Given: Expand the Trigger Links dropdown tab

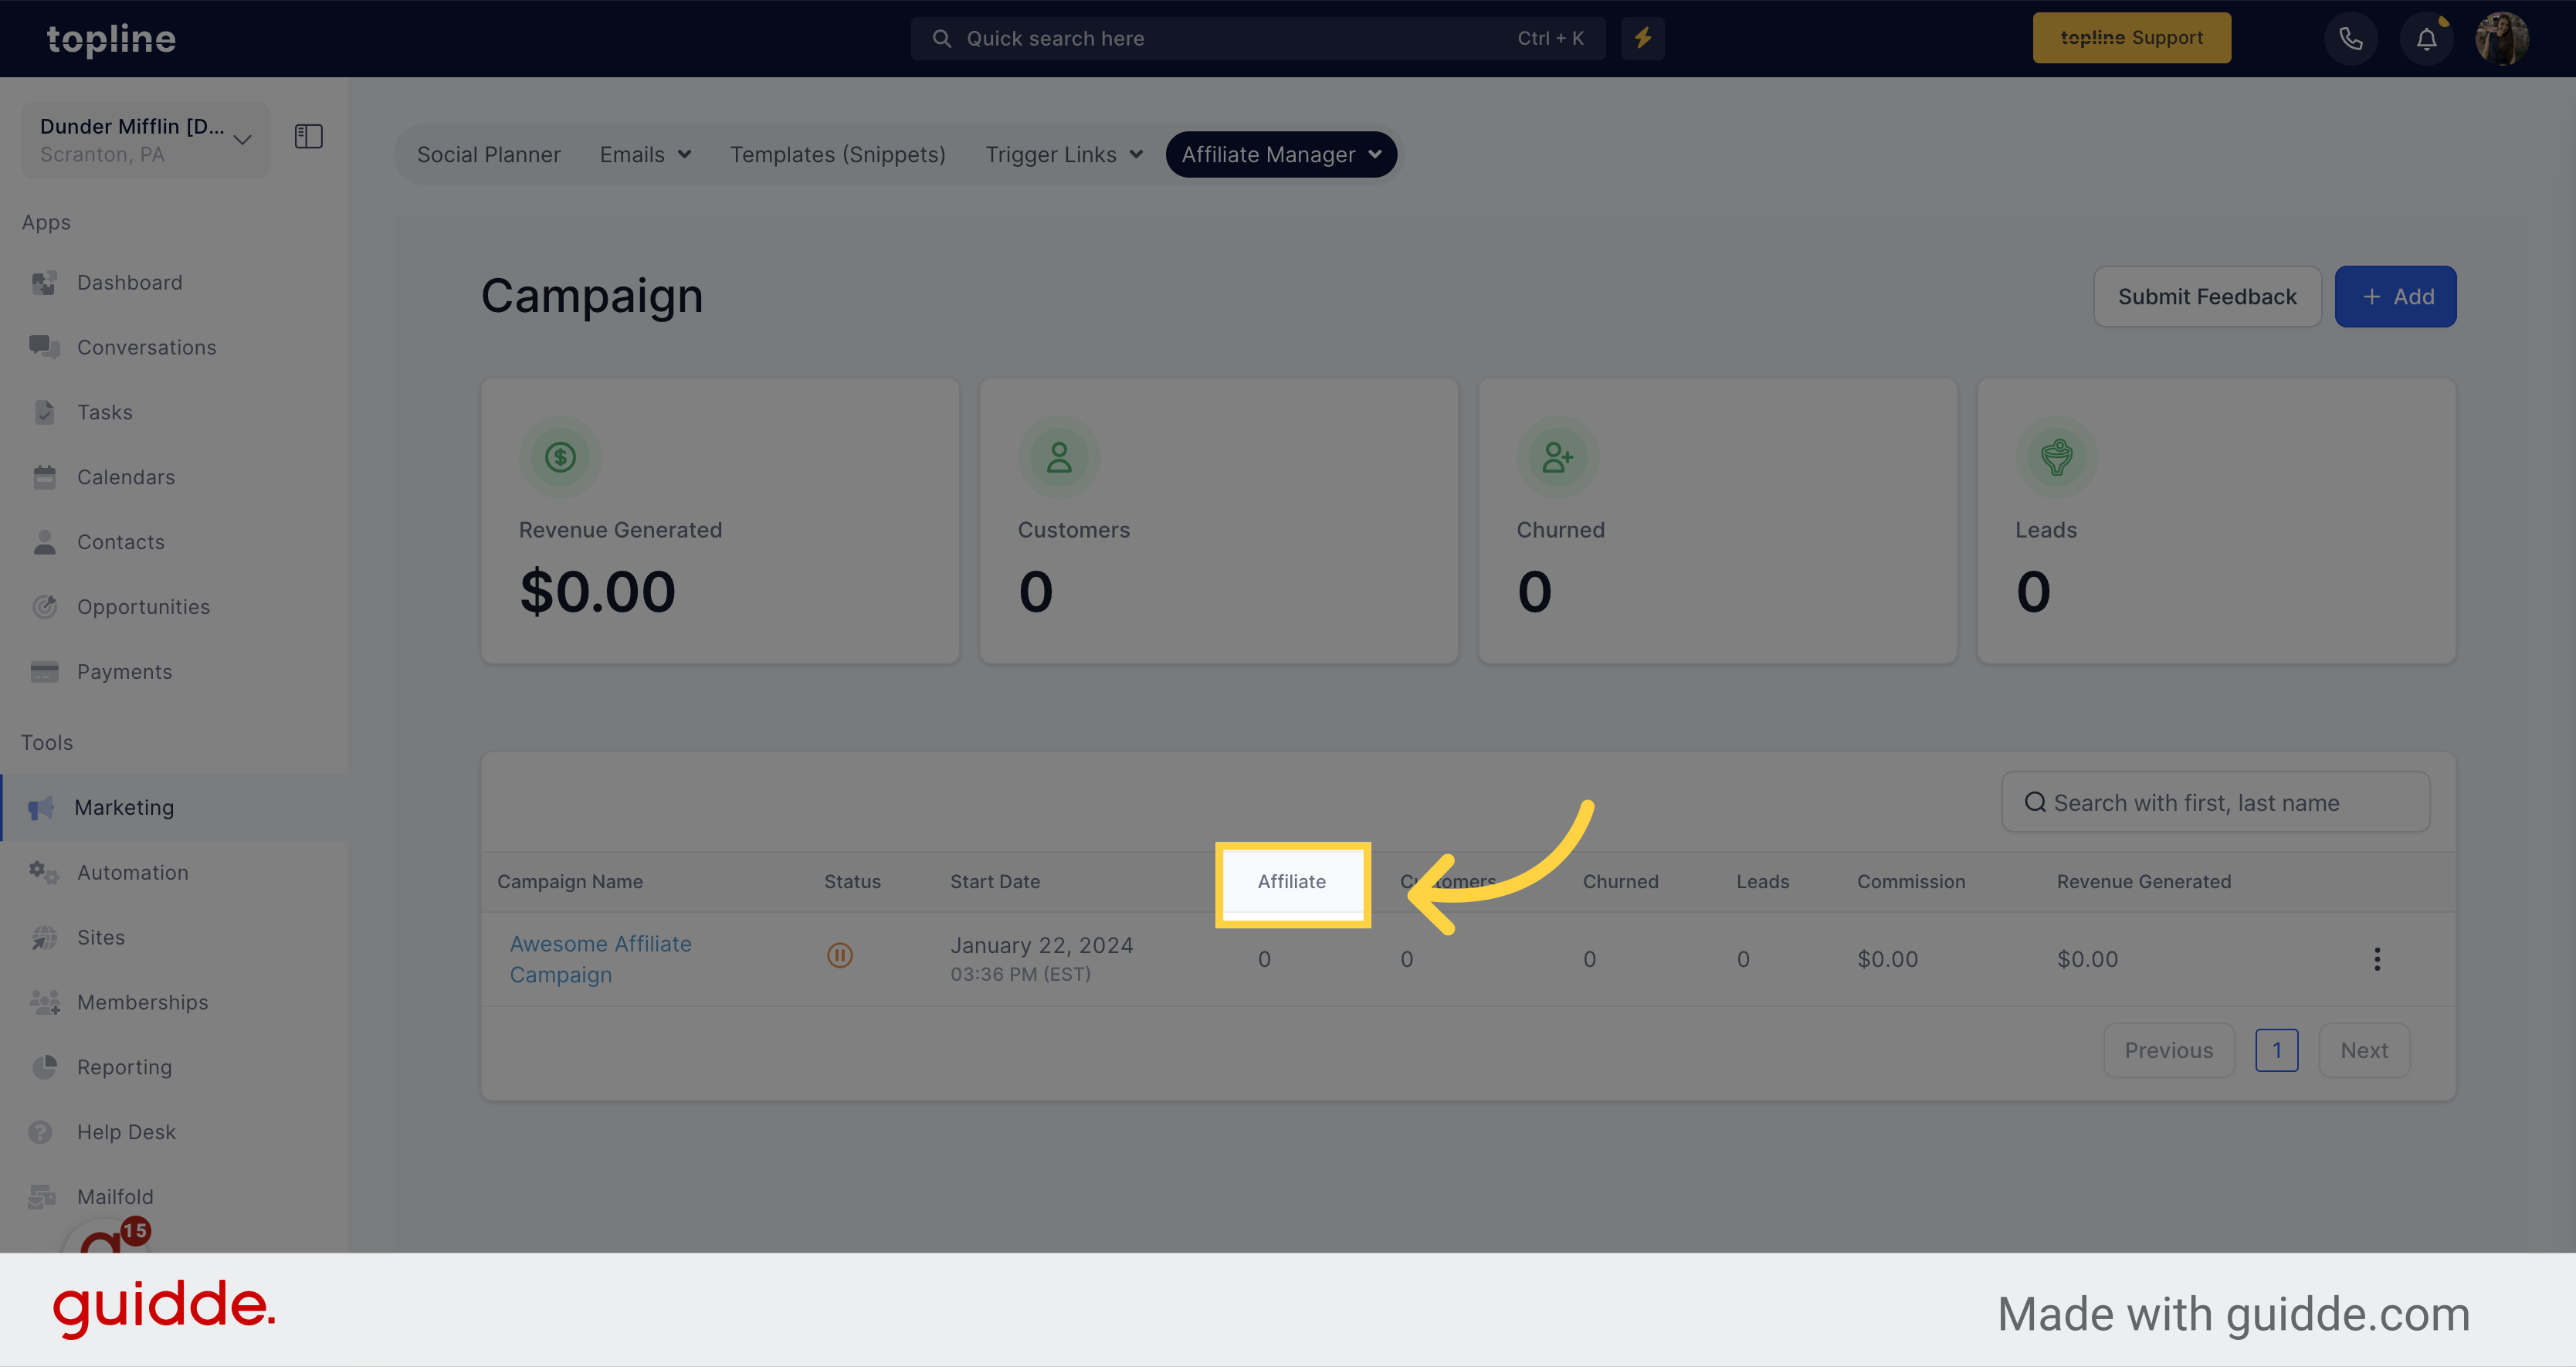Looking at the screenshot, I should [x=1063, y=154].
